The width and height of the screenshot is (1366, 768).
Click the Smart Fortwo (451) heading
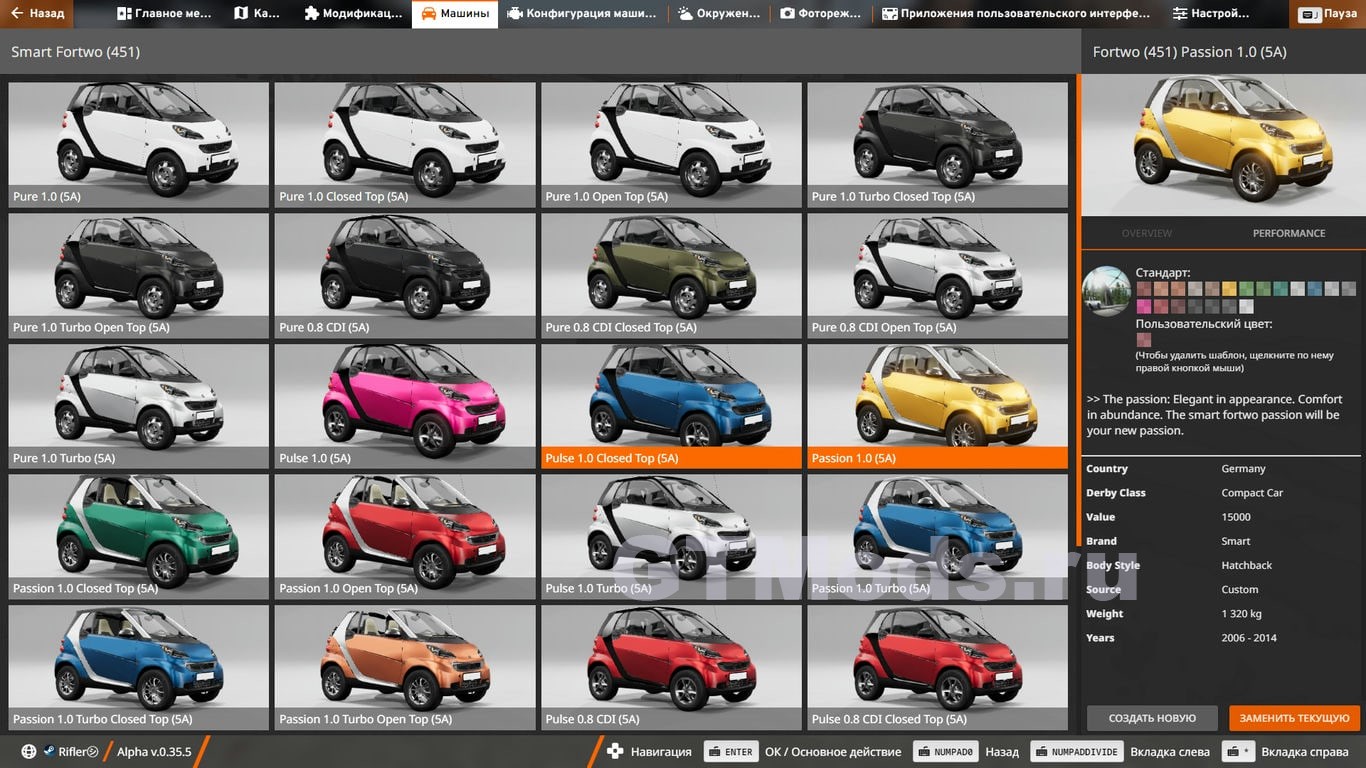[x=75, y=52]
